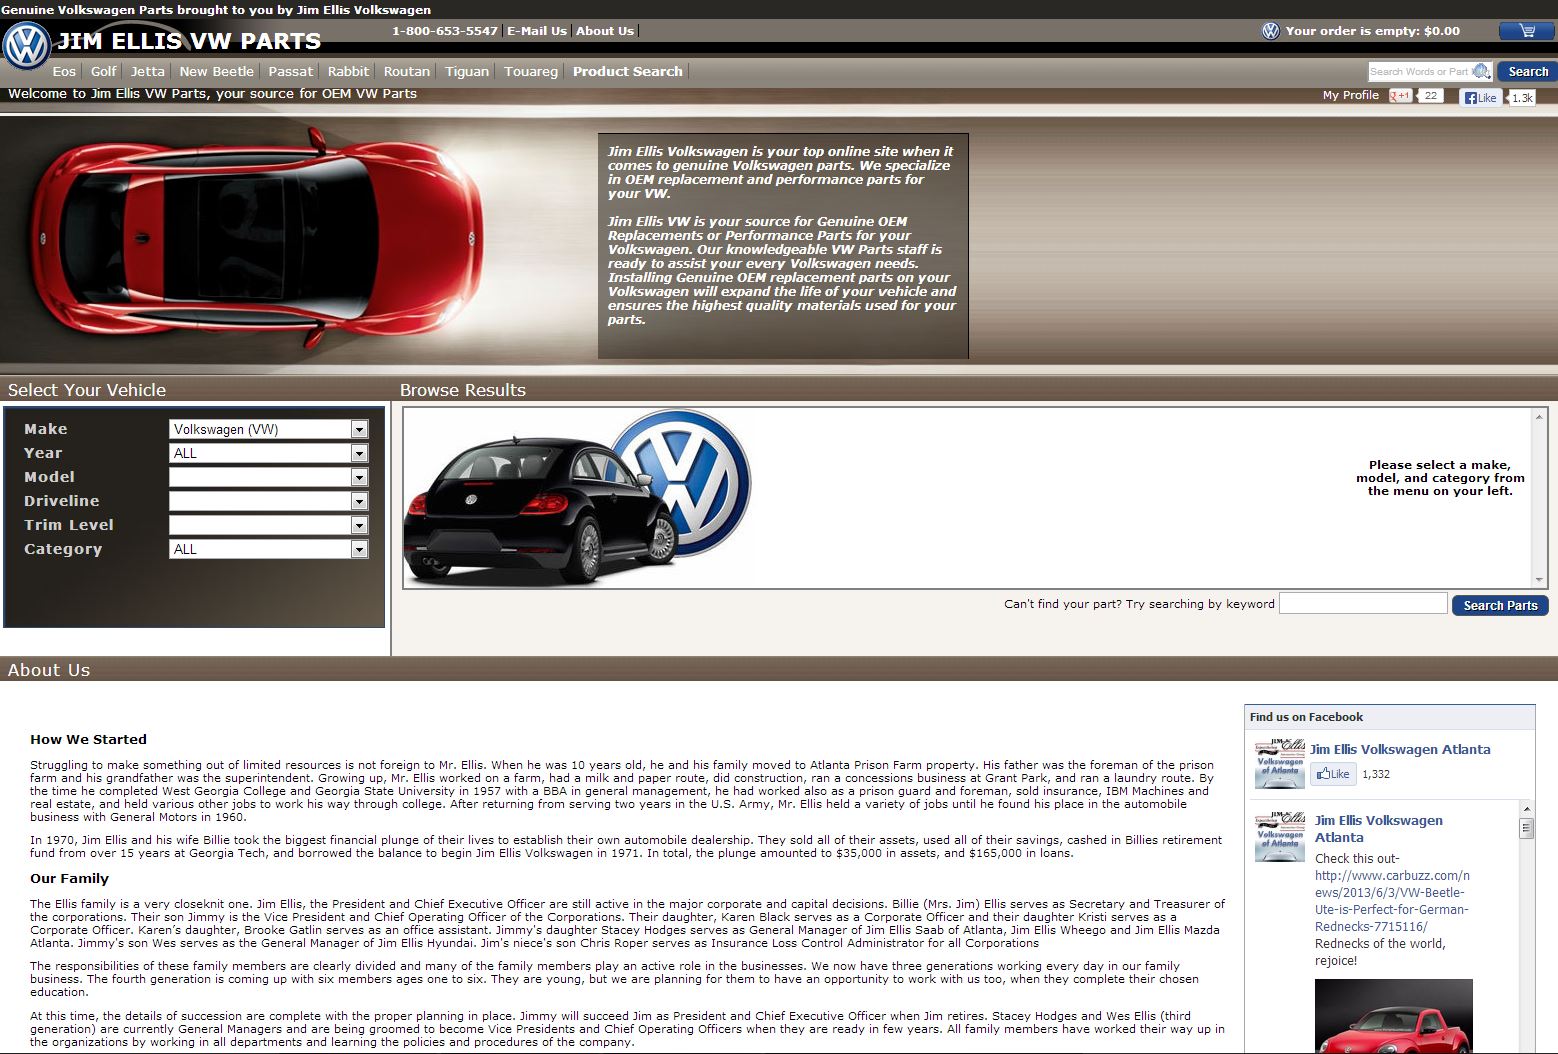This screenshot has width=1558, height=1054.
Task: Click the Facebook feed scrollbar up arrow
Action: [1526, 809]
